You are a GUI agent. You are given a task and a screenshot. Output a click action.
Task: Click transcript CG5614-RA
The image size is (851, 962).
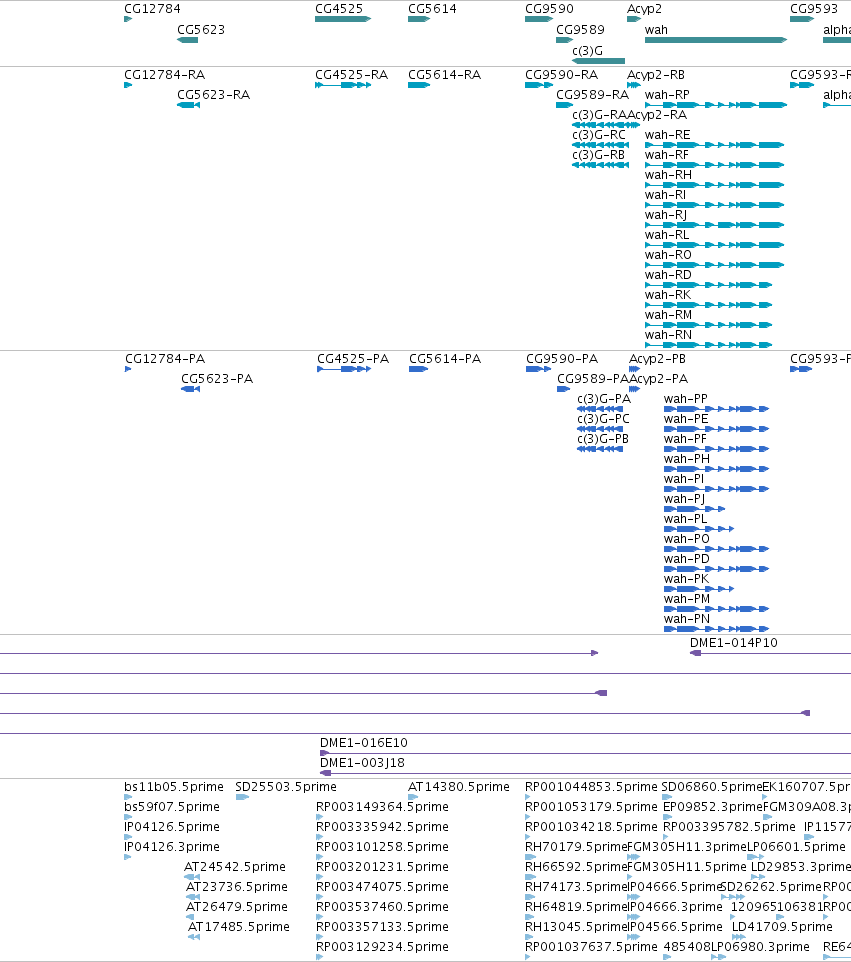(x=444, y=75)
